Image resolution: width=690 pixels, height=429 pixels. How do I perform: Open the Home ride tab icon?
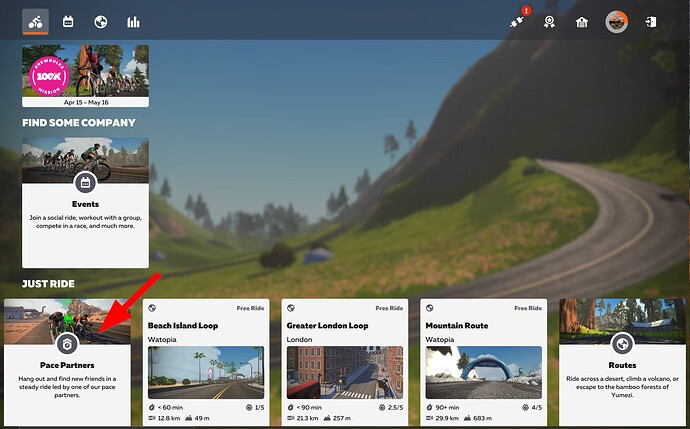(35, 22)
